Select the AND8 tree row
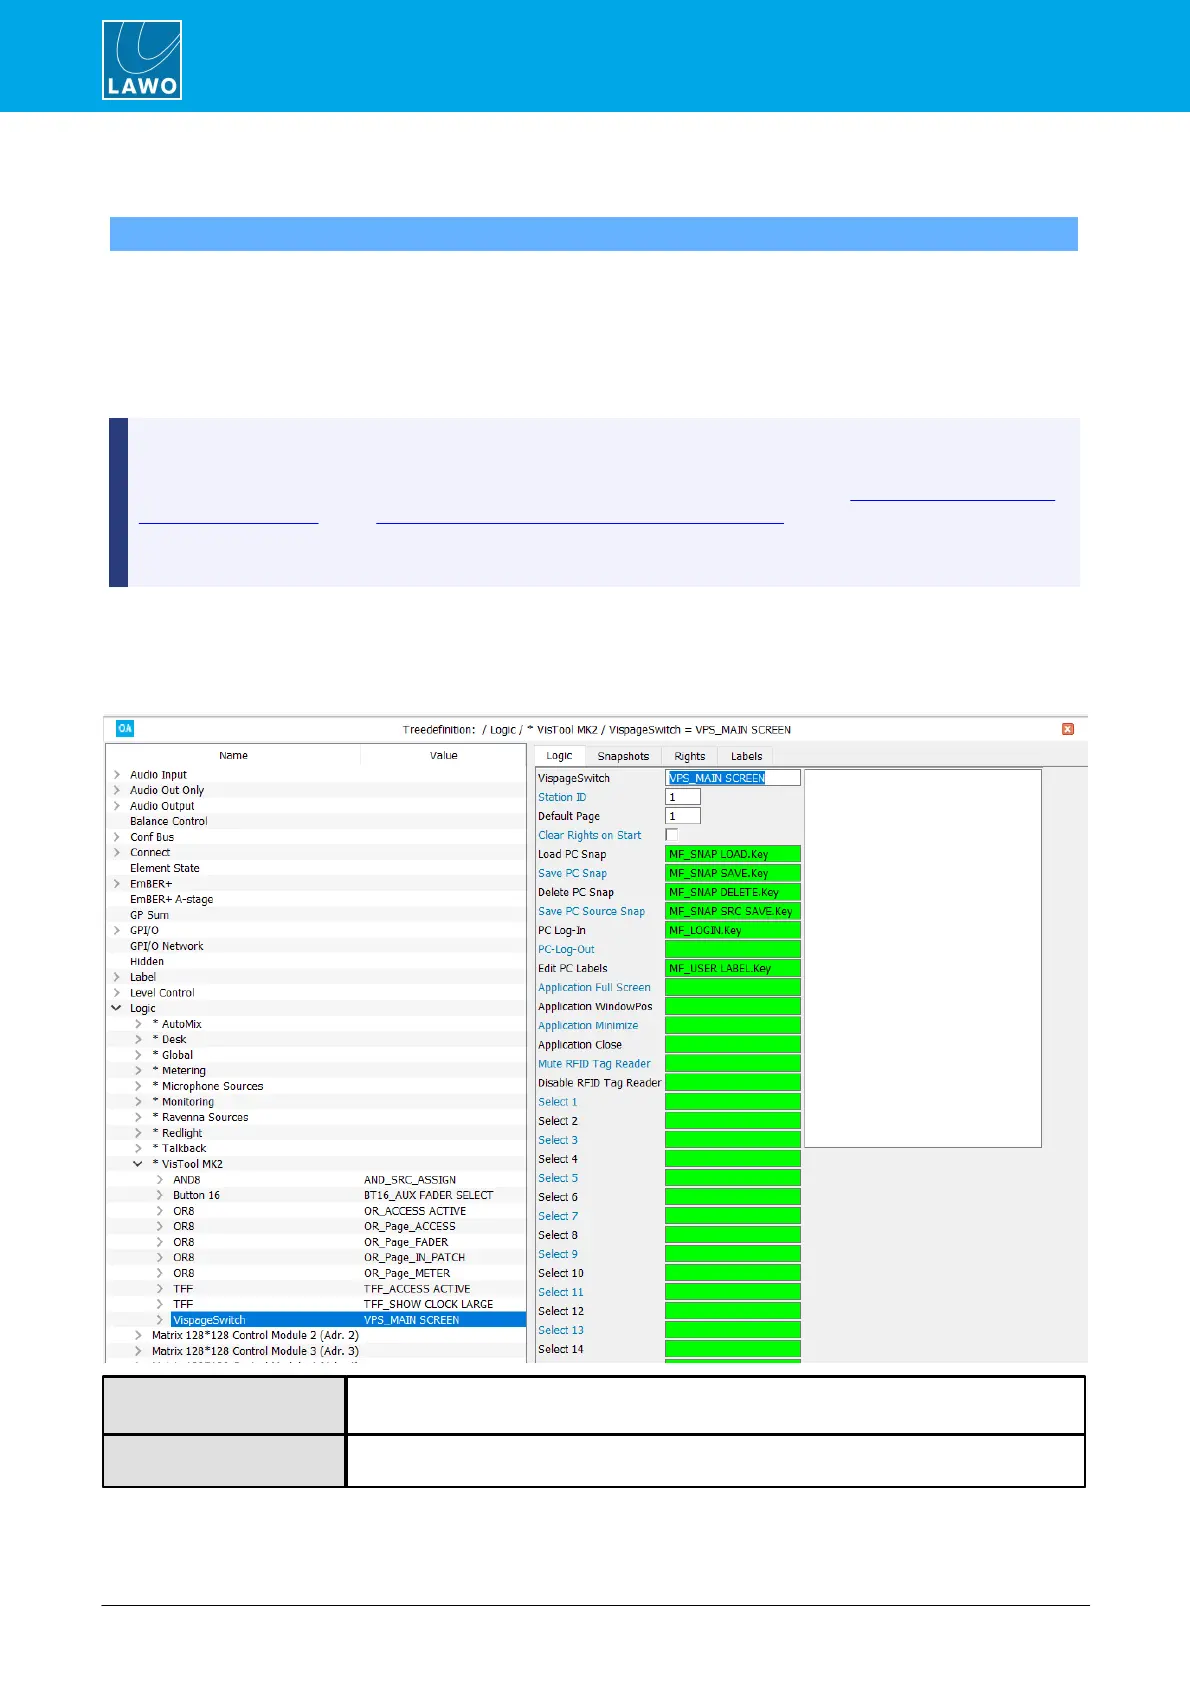Image resolution: width=1190 pixels, height=1684 pixels. [187, 1180]
